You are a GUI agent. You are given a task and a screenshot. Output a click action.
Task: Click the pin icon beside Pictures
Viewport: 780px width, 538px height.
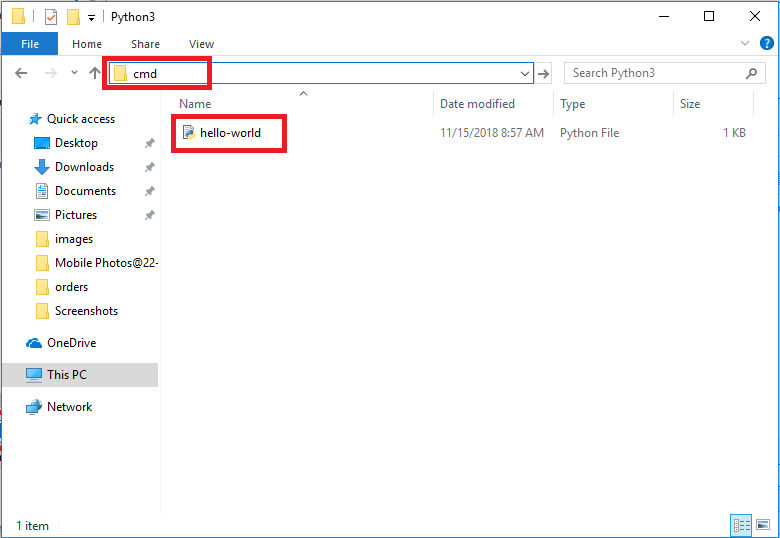149,215
